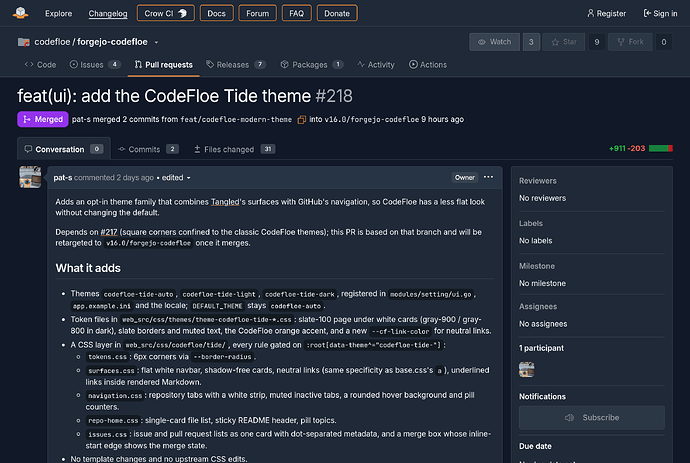The image size is (690, 463).
Task: Click the 'modules/setting/ui.go' code snippet
Action: click(431, 294)
